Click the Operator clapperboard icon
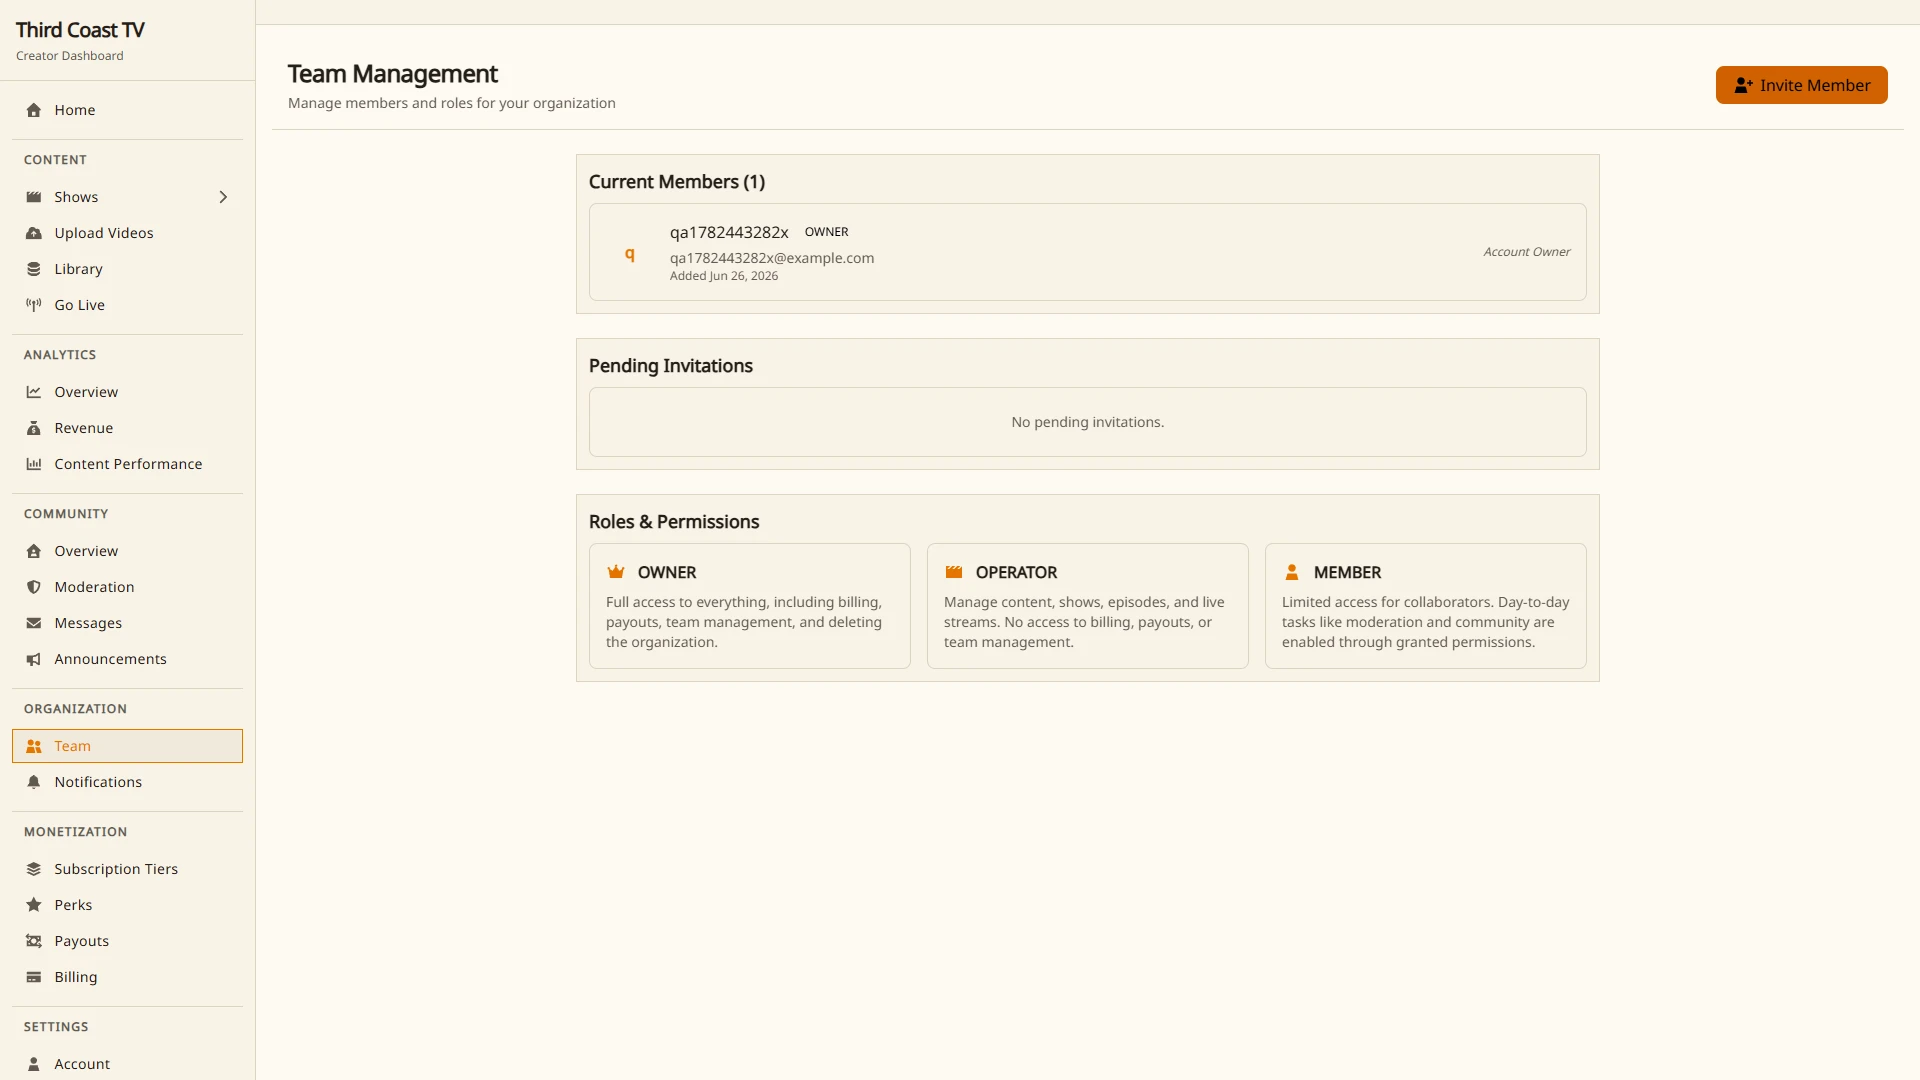Screen dimensions: 1920x1080 coord(954,572)
